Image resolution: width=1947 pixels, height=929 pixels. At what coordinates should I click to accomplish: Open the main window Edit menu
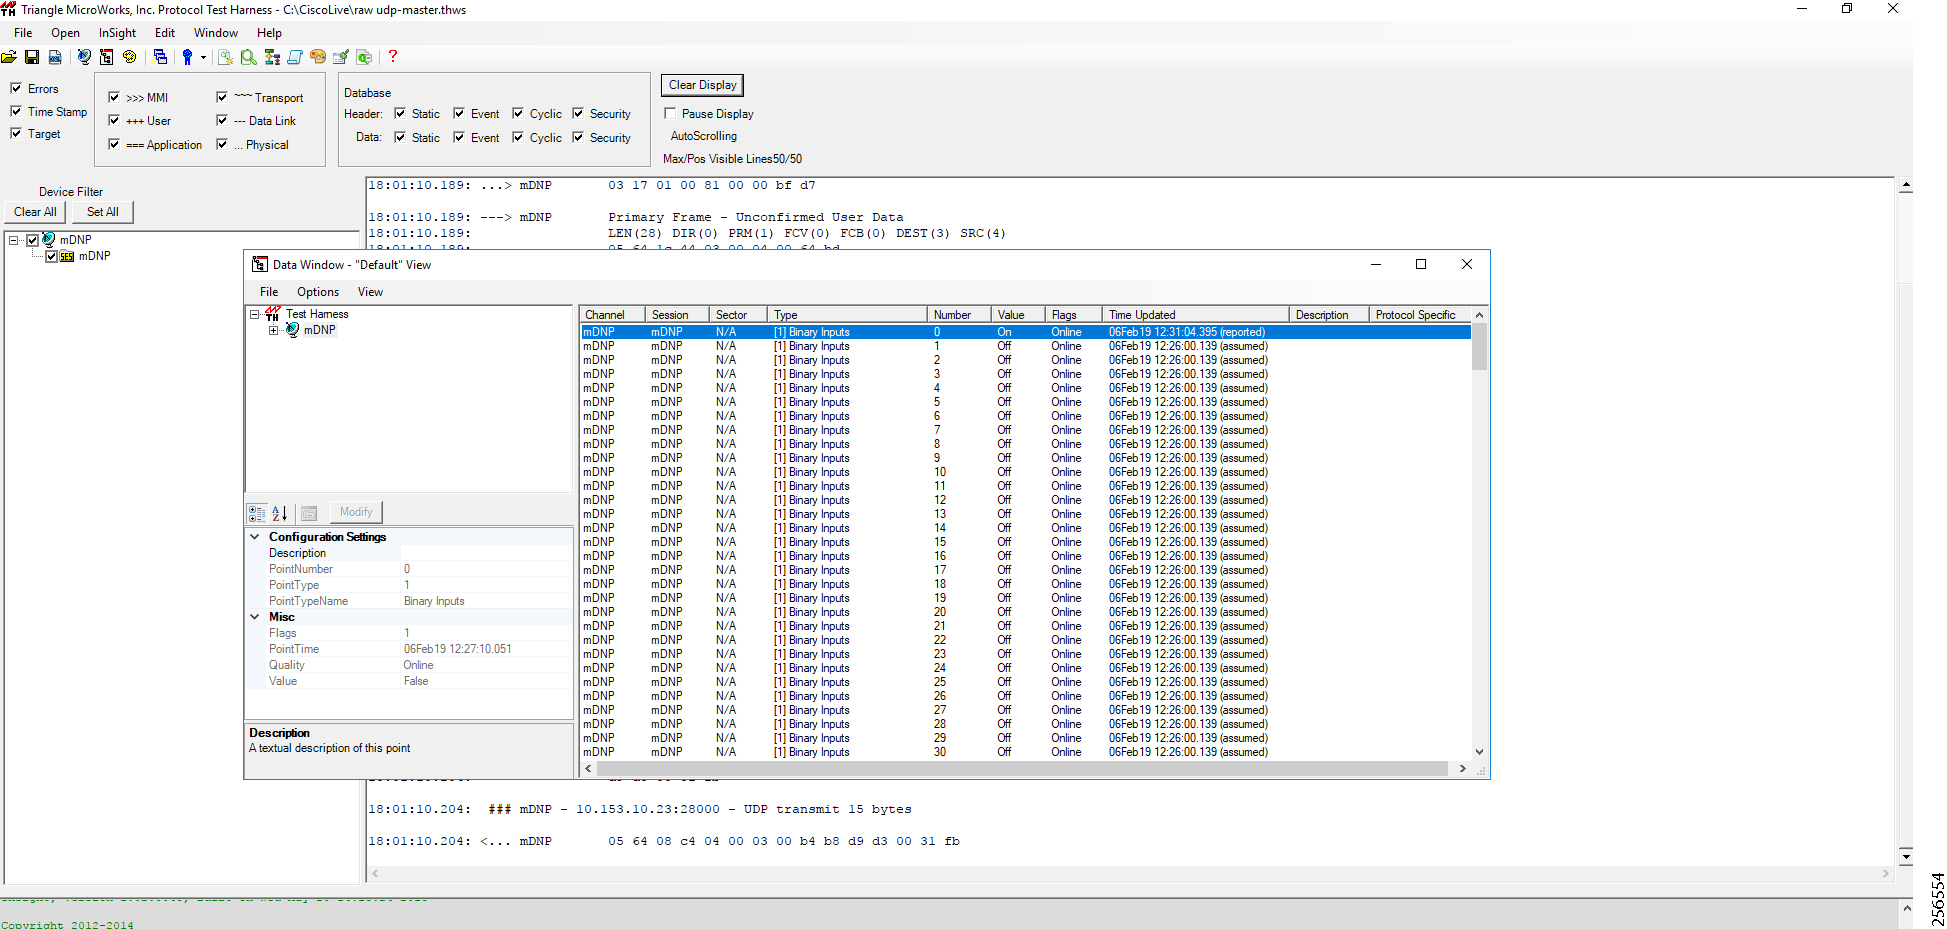pyautogui.click(x=165, y=33)
